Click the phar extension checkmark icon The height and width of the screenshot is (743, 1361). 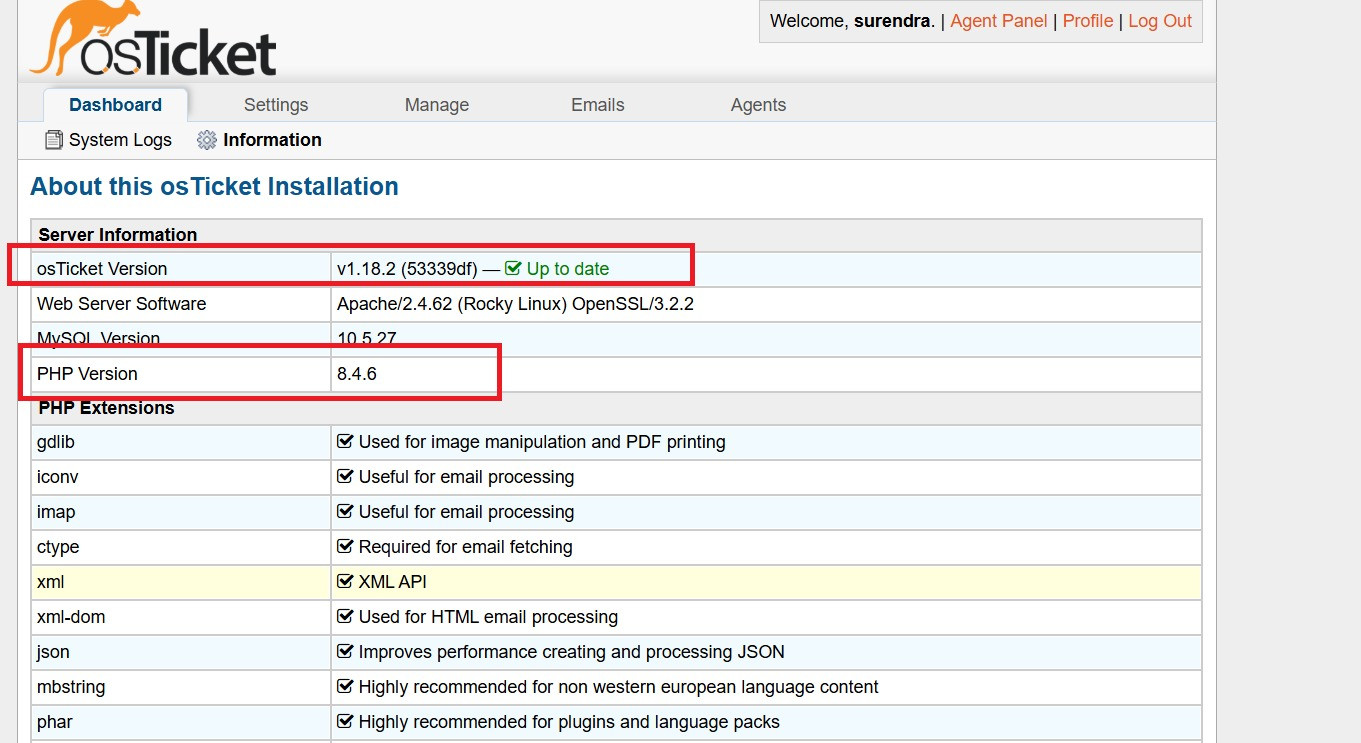point(346,721)
